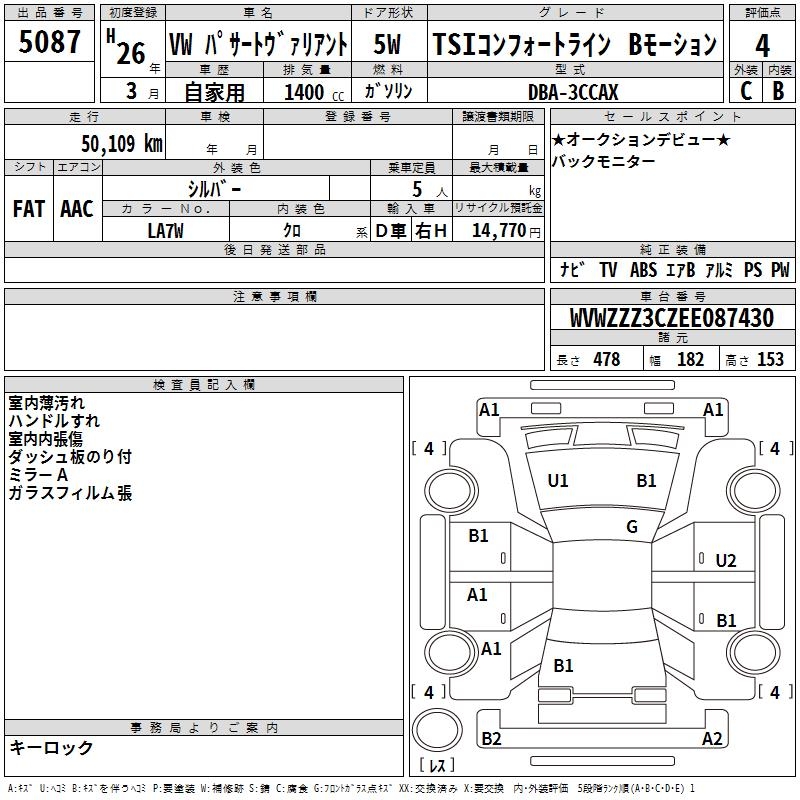Click the ナビ equipment entry
Viewport: 800px width, 800px height.
[572, 270]
